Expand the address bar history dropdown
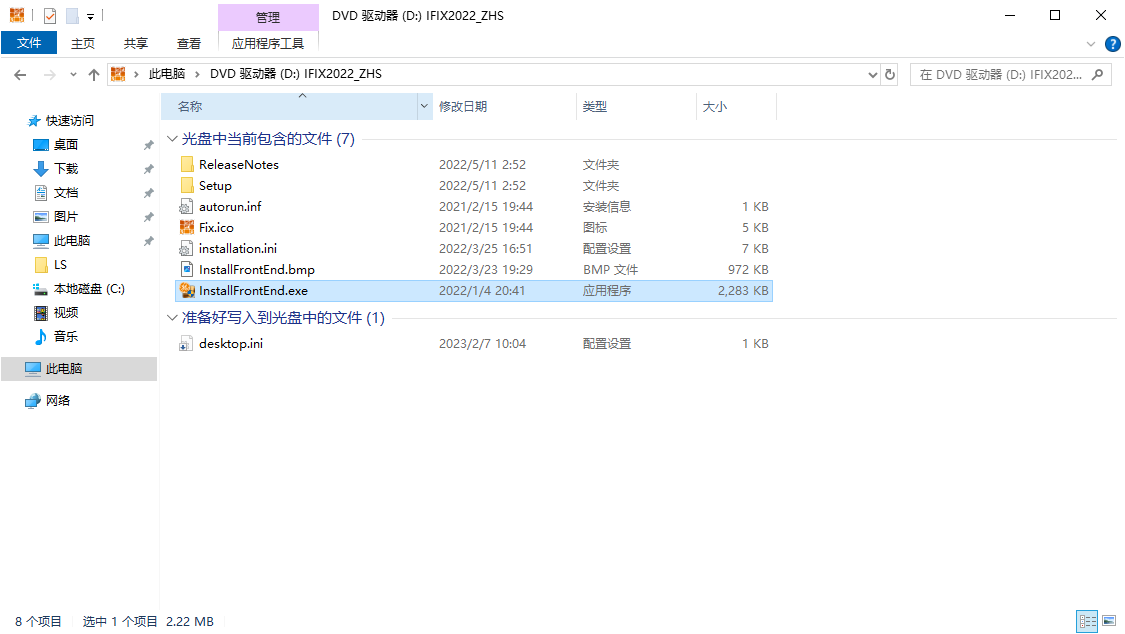Viewport: 1125px width, 634px height. click(871, 74)
